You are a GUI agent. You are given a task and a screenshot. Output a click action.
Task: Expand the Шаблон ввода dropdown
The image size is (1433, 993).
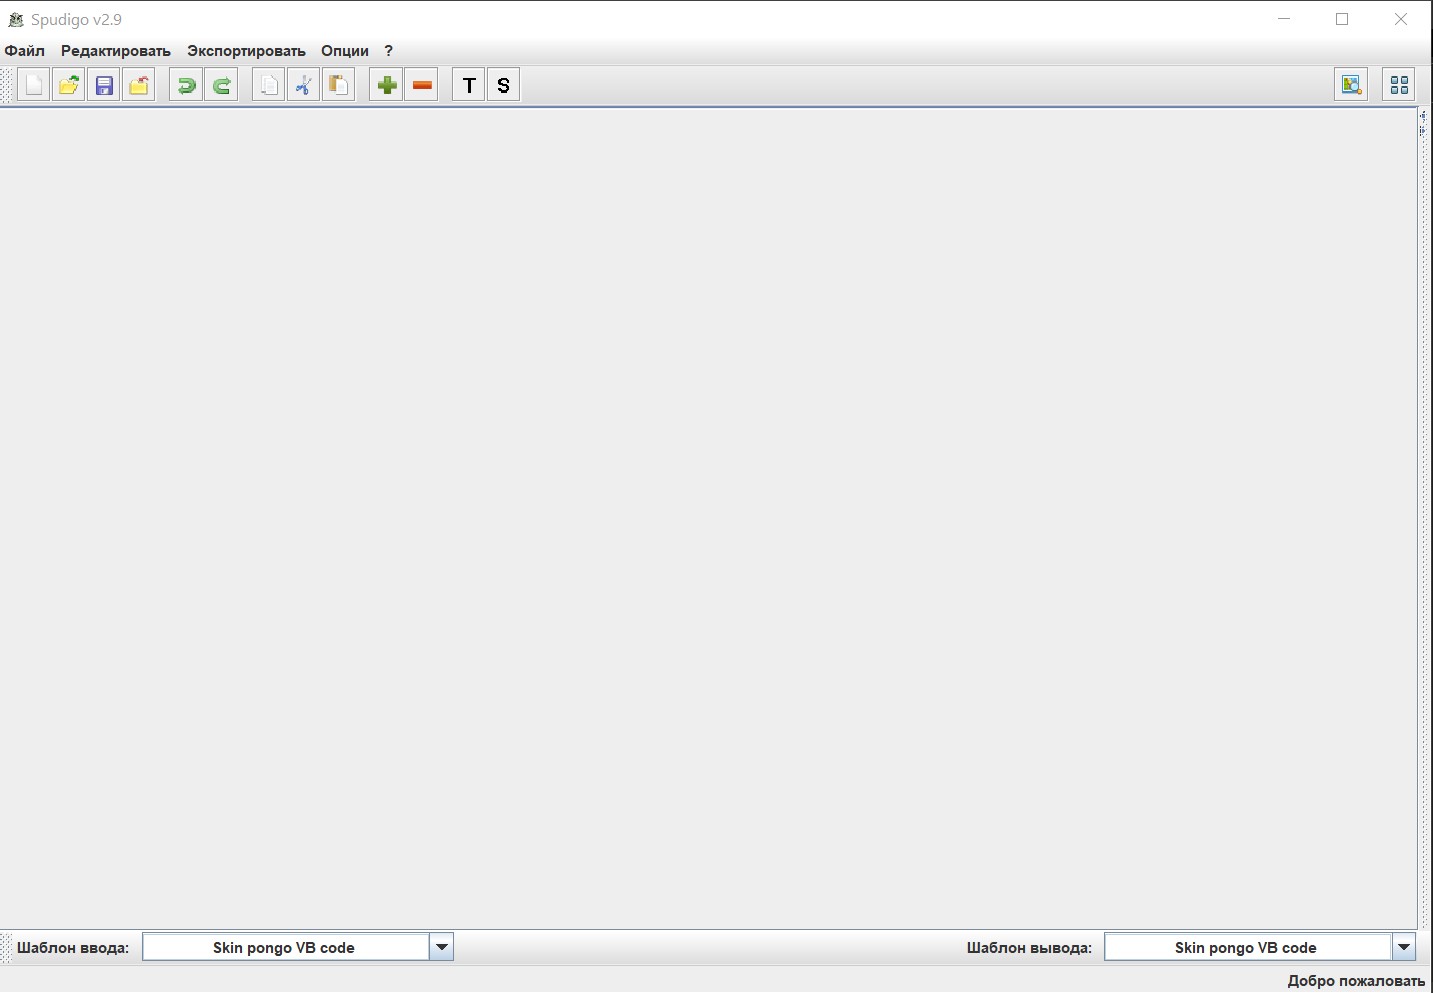click(442, 947)
